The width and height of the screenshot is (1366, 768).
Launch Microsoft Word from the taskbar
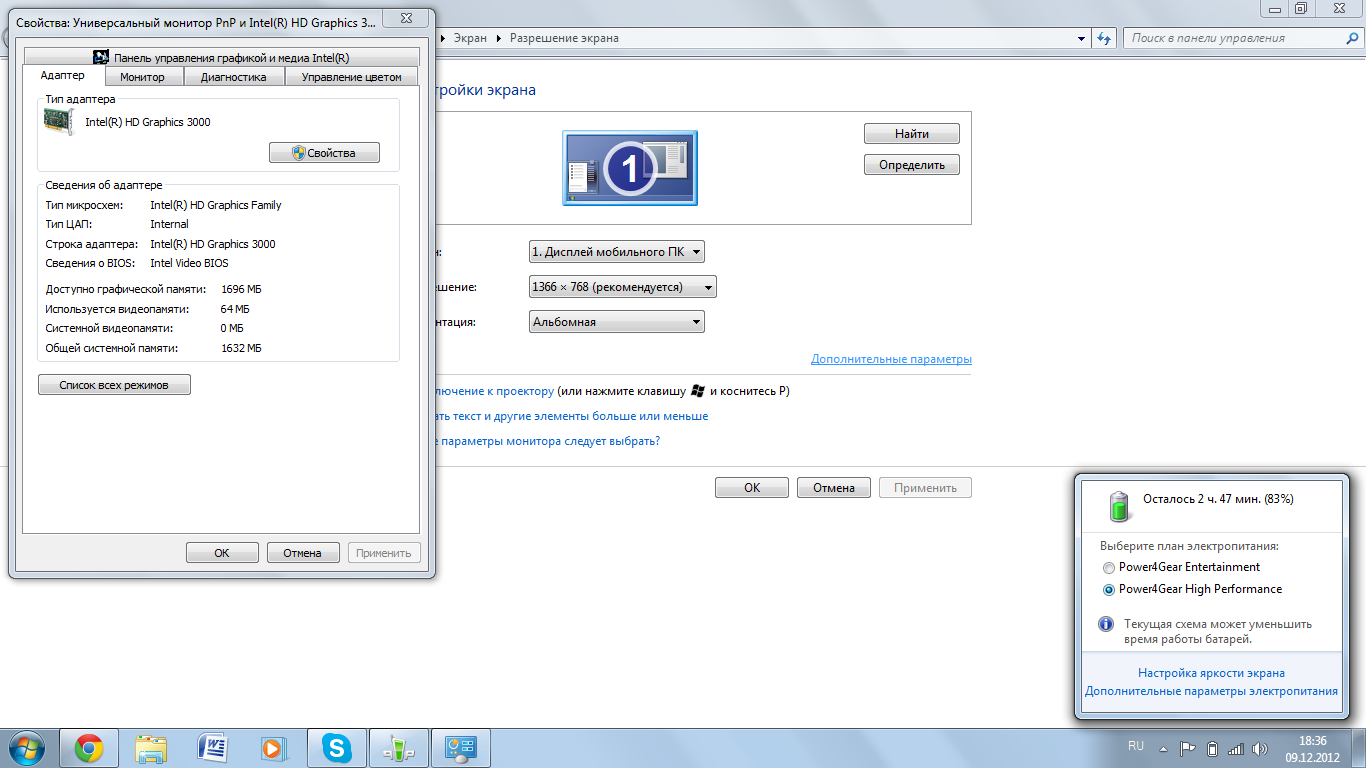click(213, 747)
